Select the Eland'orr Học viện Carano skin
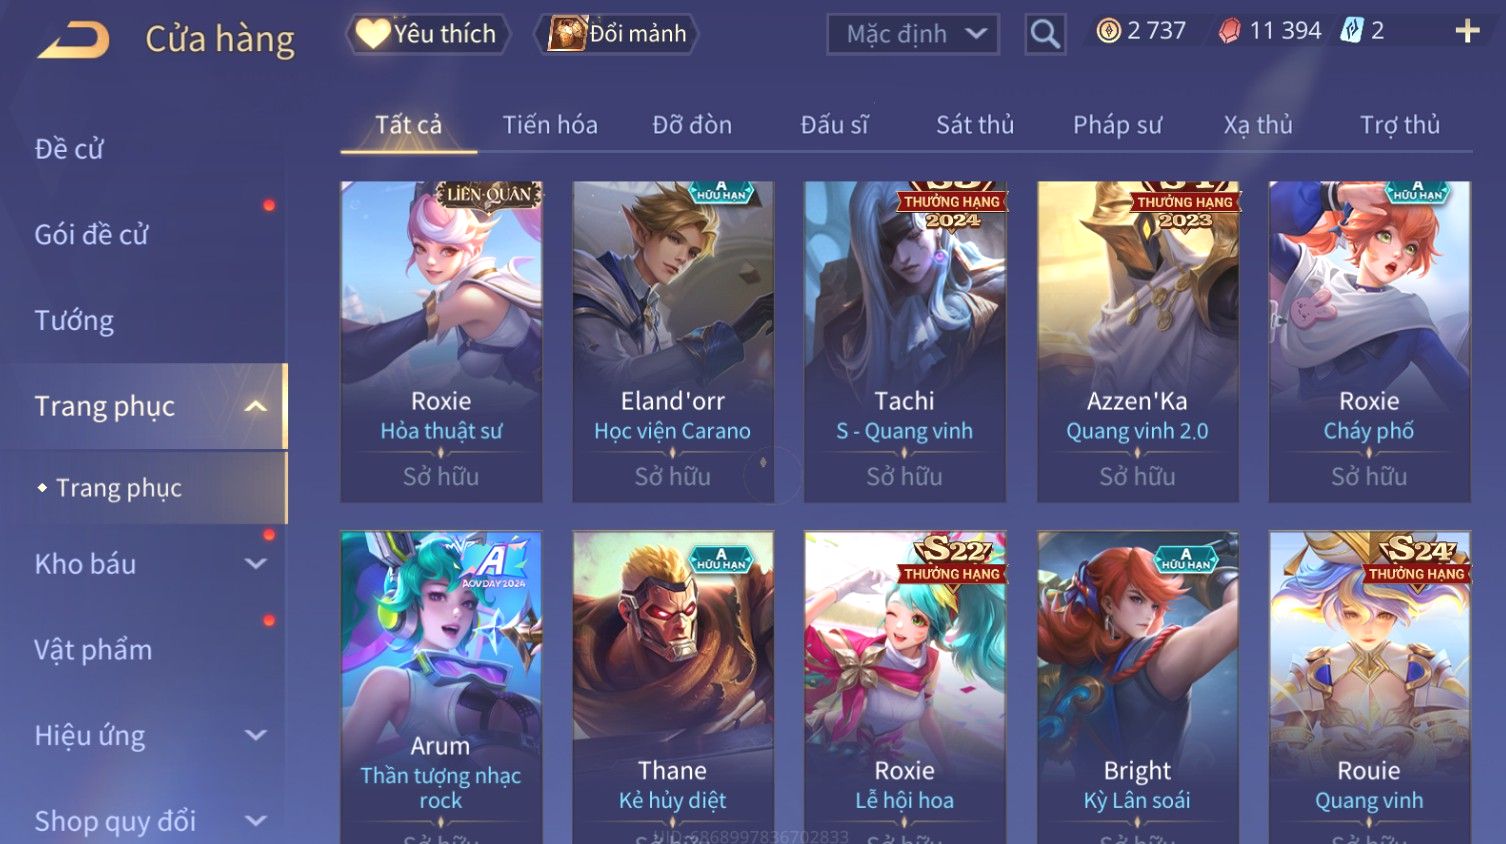Image resolution: width=1506 pixels, height=844 pixels. 673,342
